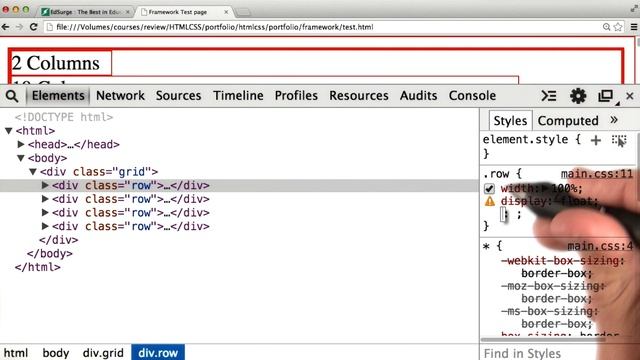640x360 pixels.
Task: Open the Chrome menu hamburger icon
Action: pyautogui.click(x=634, y=27)
